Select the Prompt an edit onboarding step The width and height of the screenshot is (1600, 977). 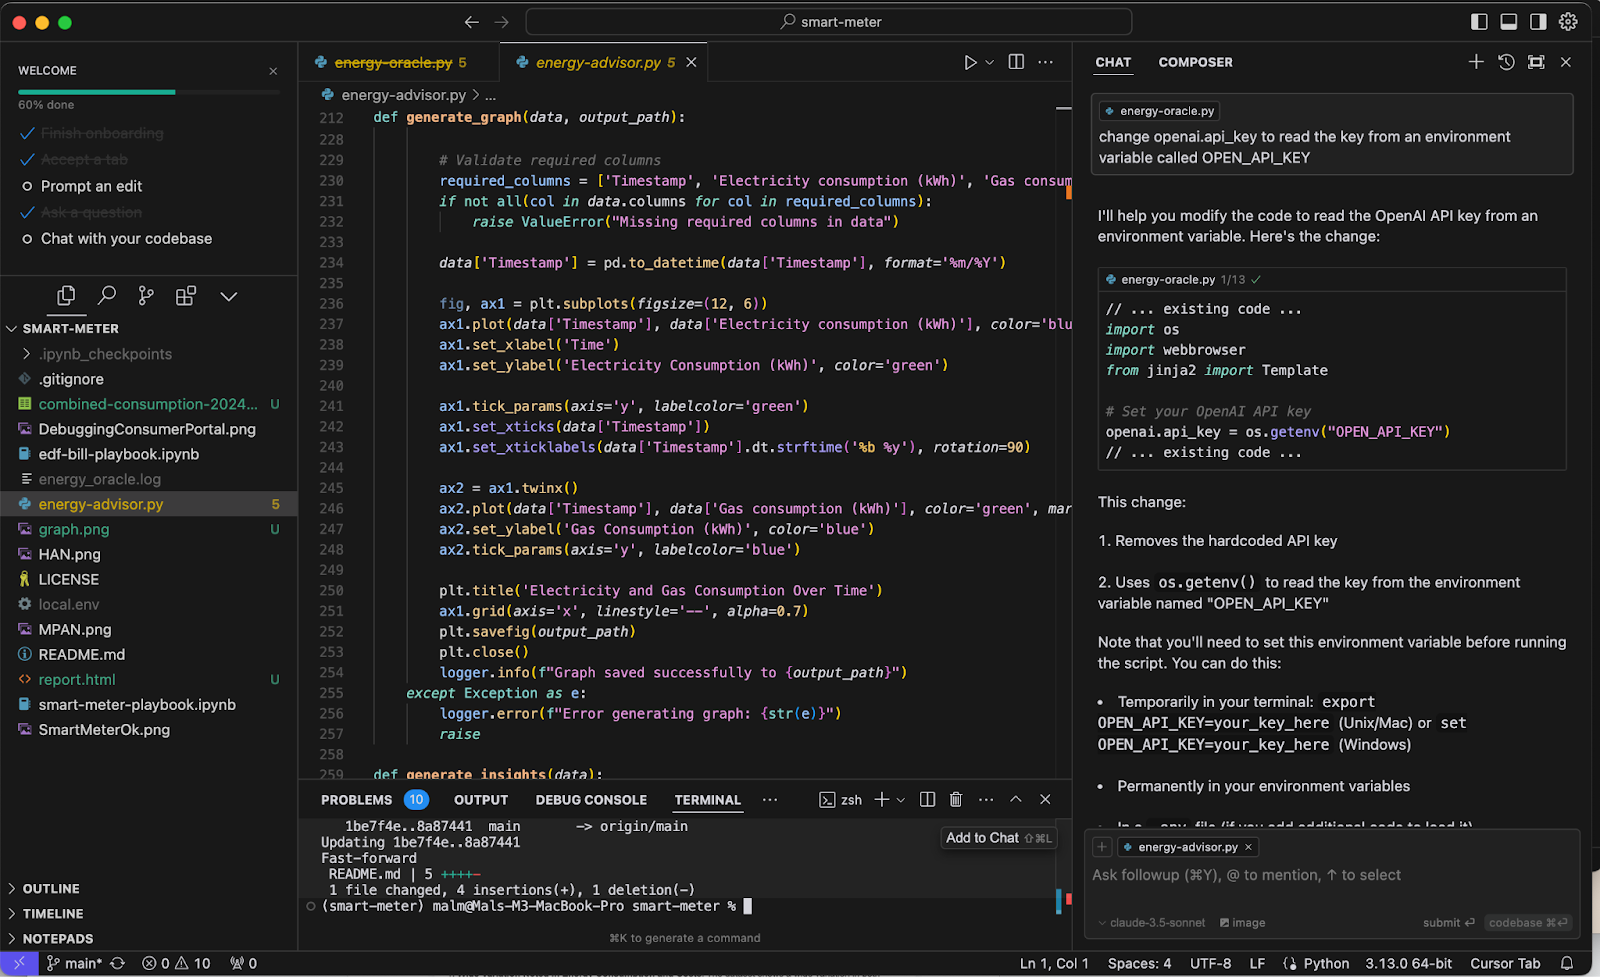tap(91, 186)
